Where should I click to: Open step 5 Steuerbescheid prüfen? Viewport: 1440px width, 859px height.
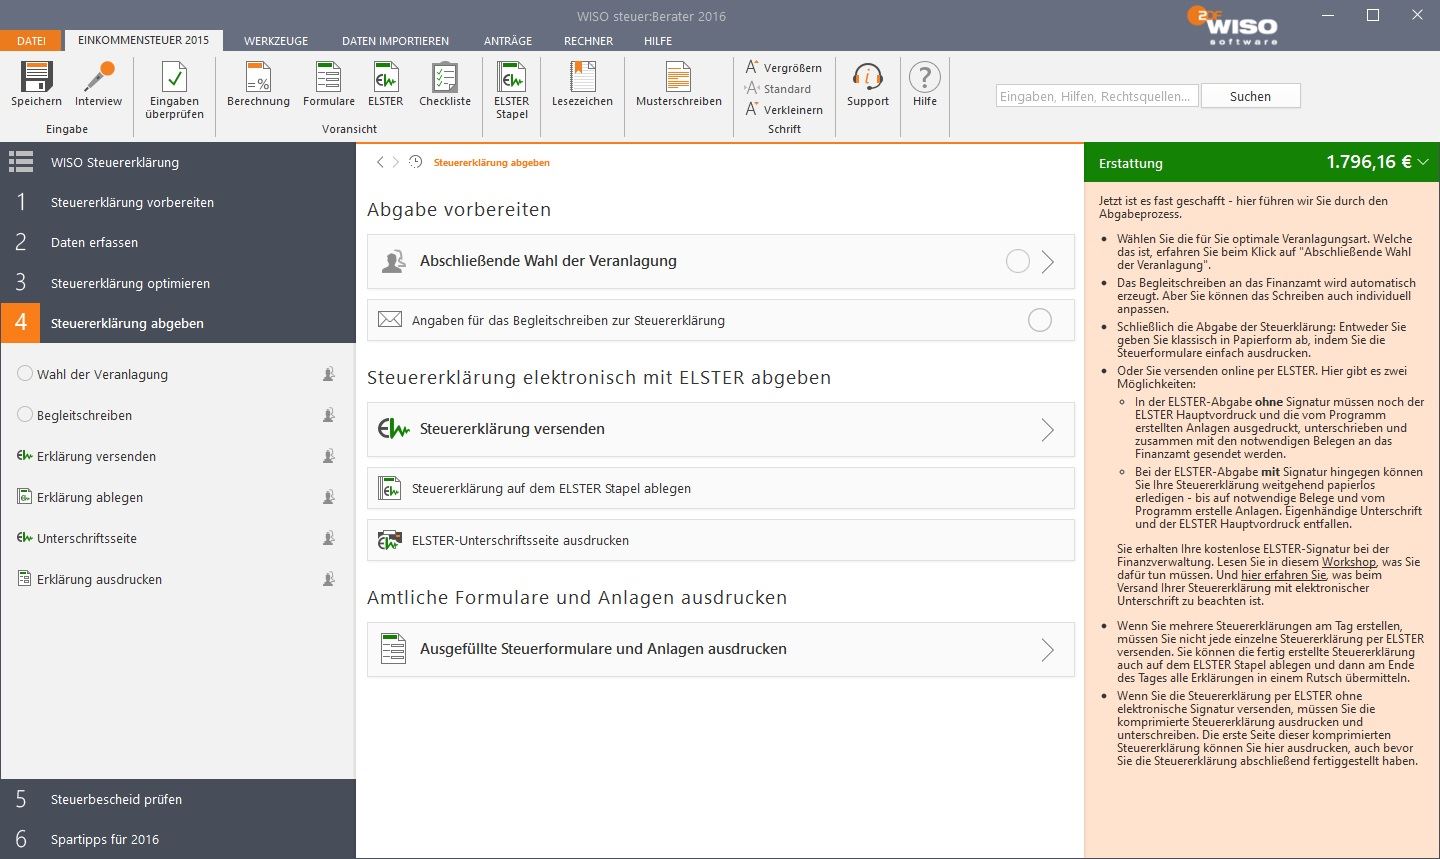[x=178, y=799]
